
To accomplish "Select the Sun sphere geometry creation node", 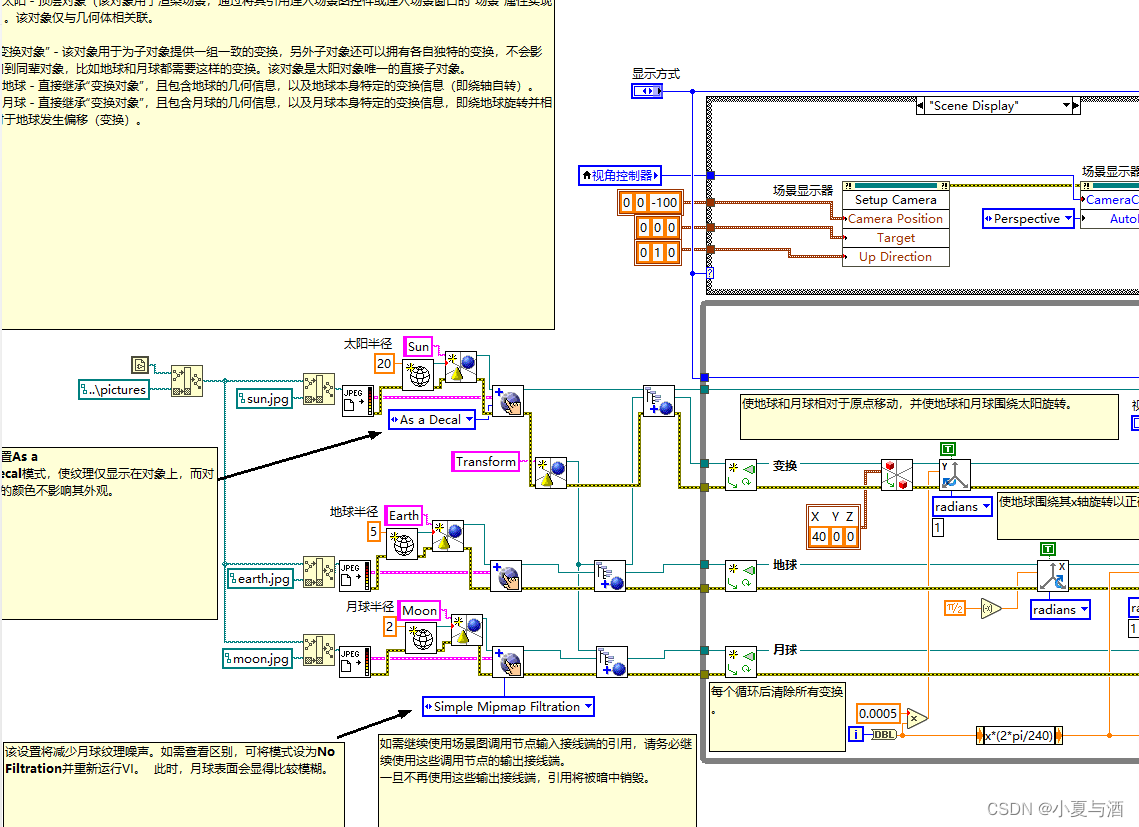I will click(x=418, y=375).
